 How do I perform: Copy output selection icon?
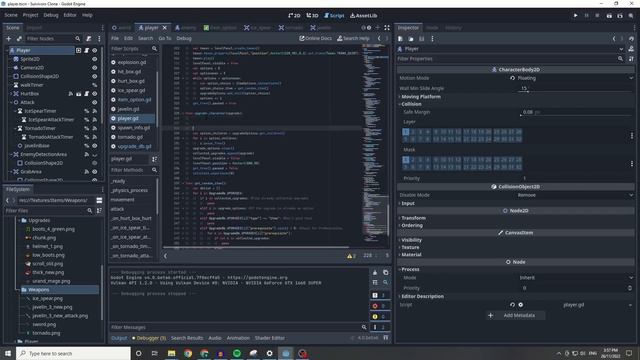point(386,272)
